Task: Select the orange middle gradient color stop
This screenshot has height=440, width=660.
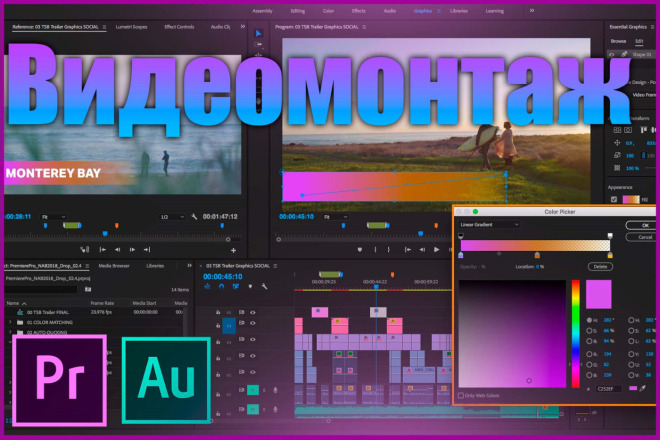Action: point(537,255)
